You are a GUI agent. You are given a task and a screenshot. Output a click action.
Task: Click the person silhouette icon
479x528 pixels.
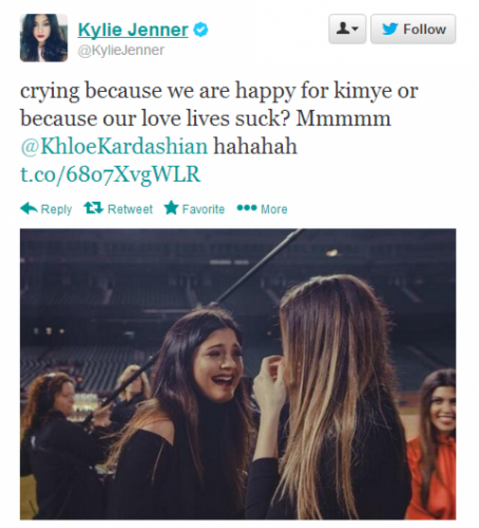343,29
